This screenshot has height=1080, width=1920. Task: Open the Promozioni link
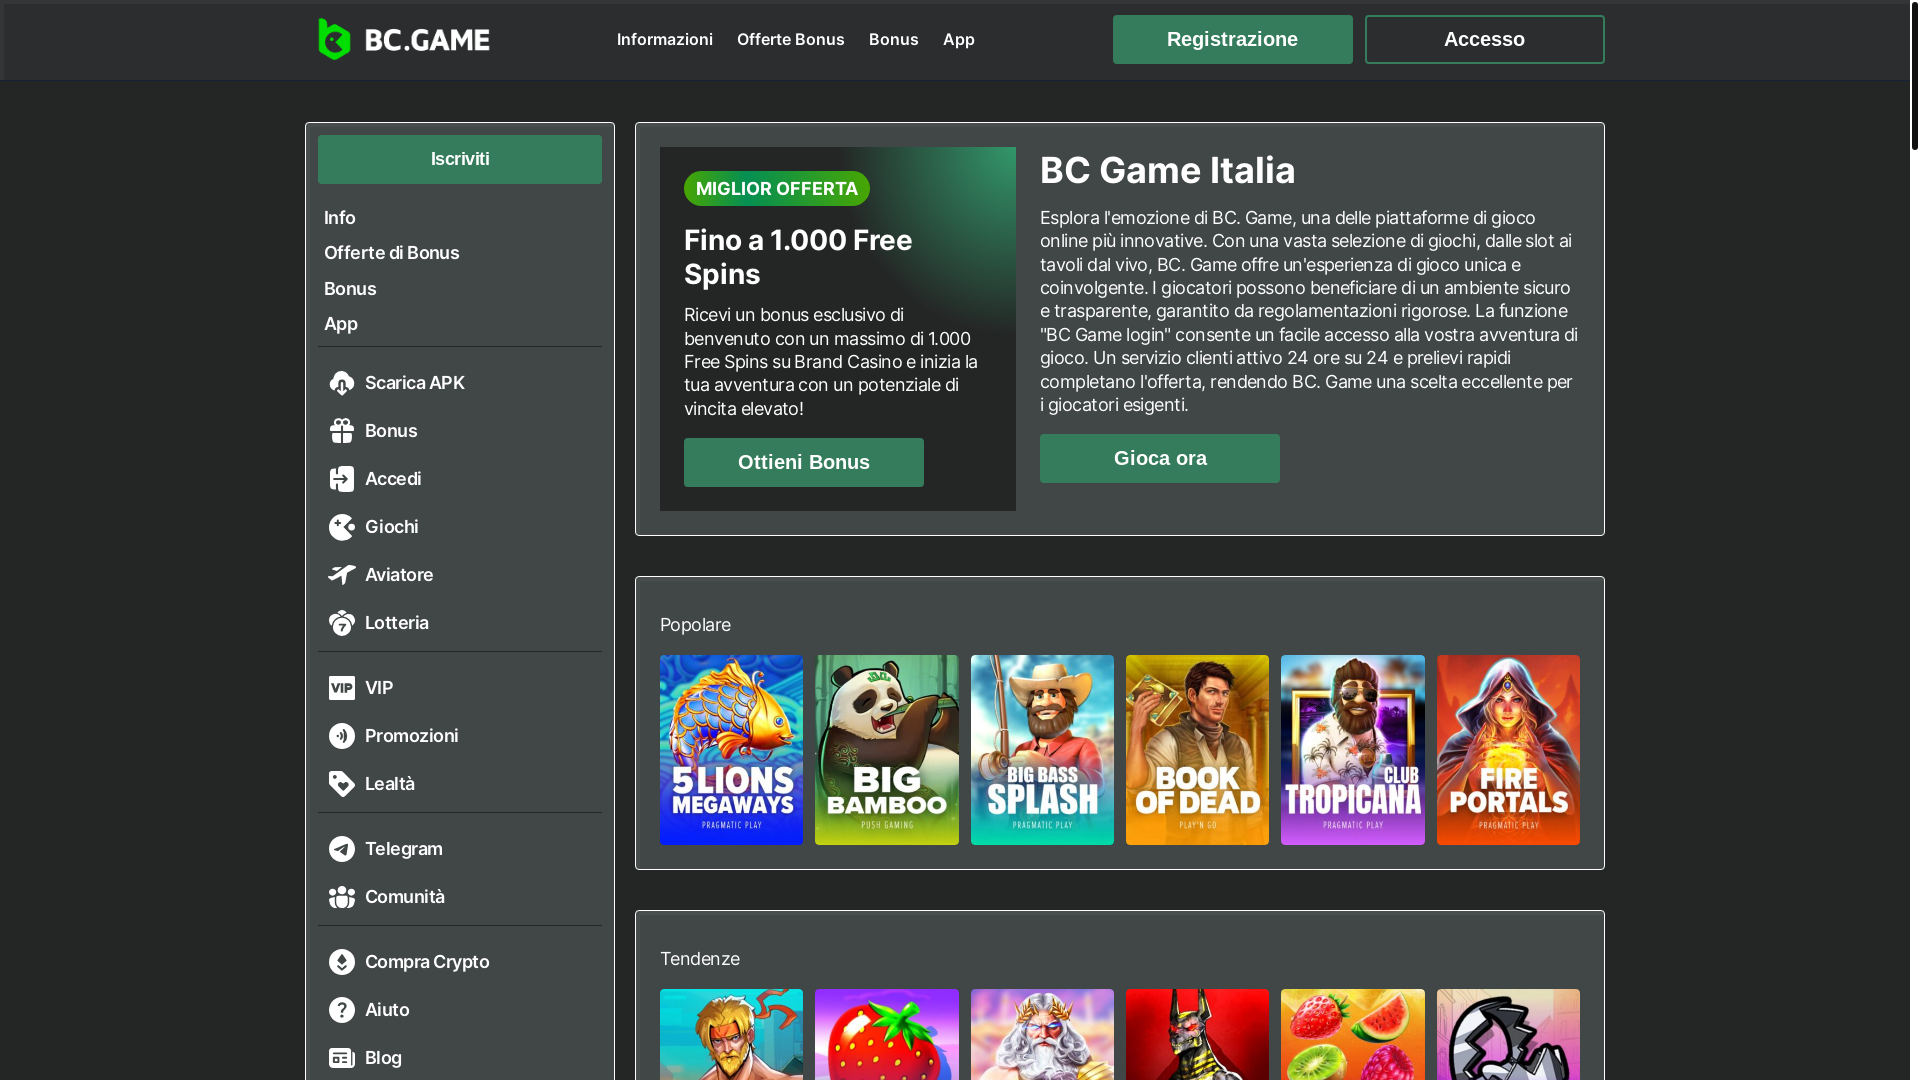(412, 736)
